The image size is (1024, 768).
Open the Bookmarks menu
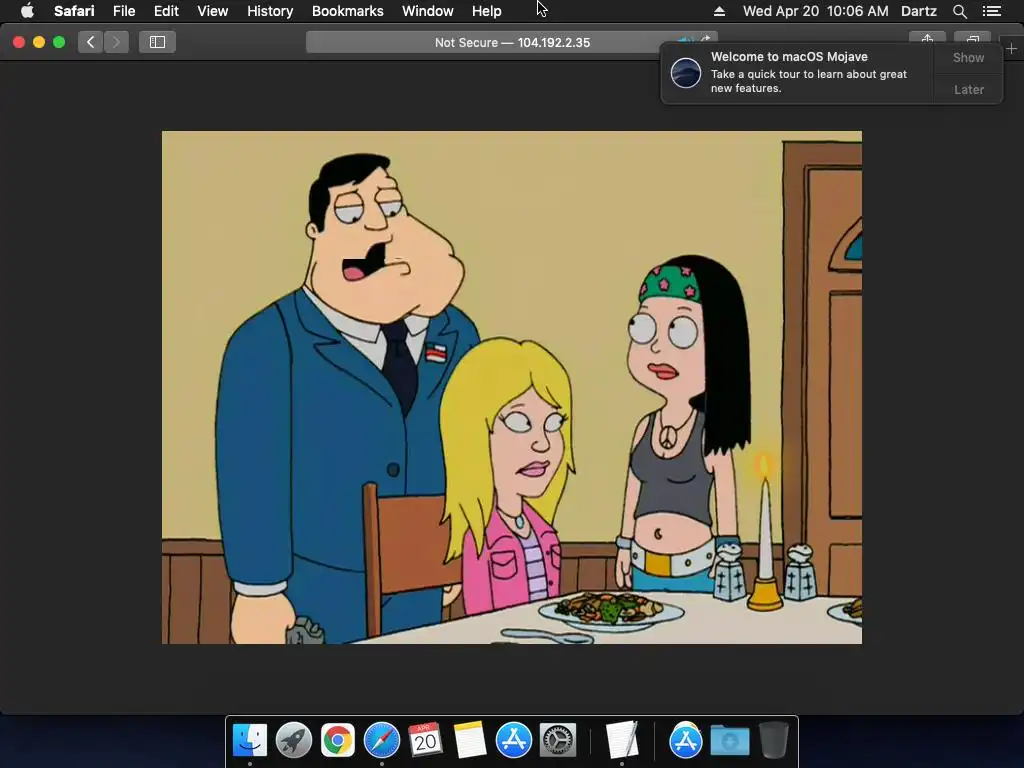347,11
